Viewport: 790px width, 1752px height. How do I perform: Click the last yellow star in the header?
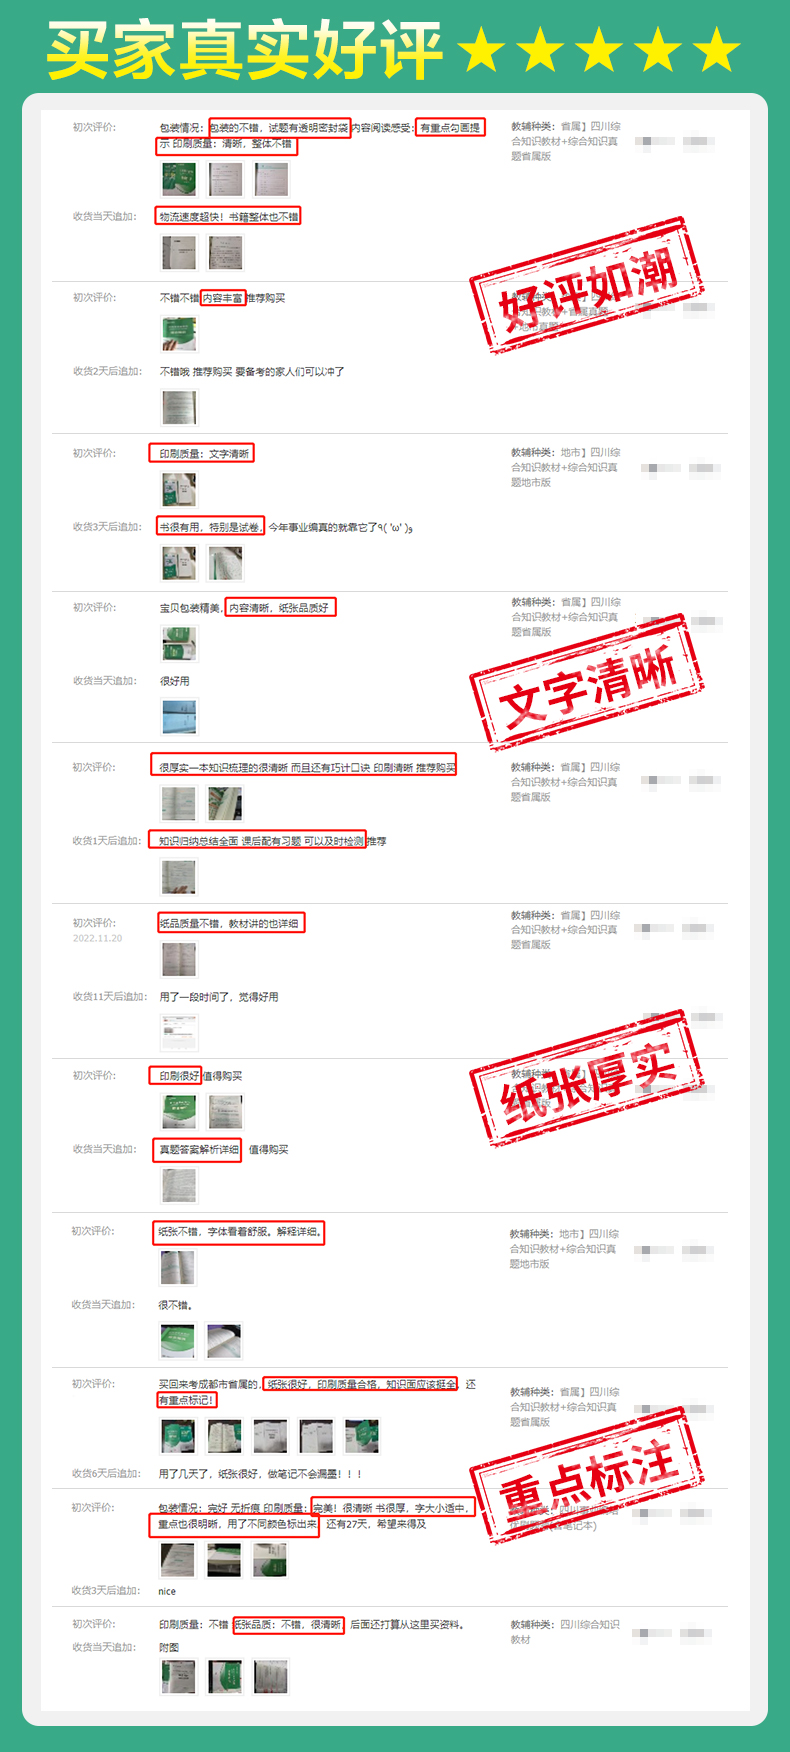(x=718, y=50)
